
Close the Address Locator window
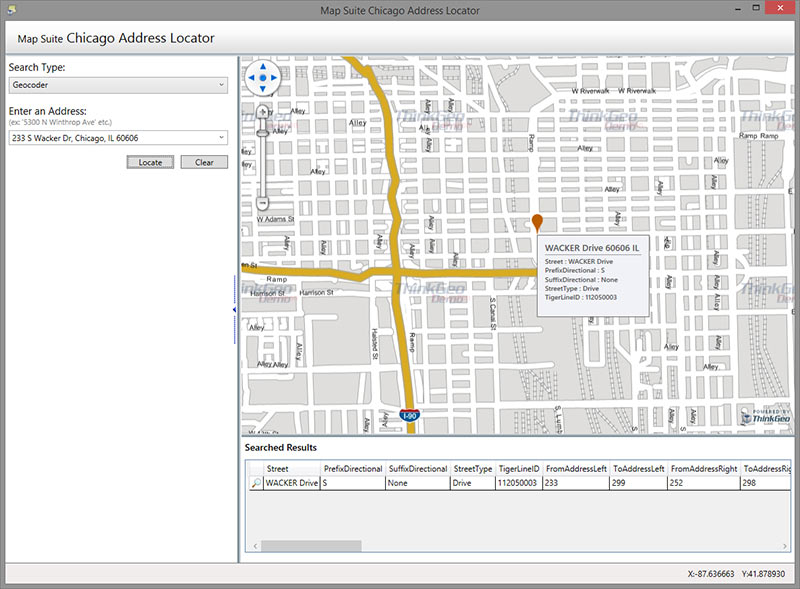point(781,8)
